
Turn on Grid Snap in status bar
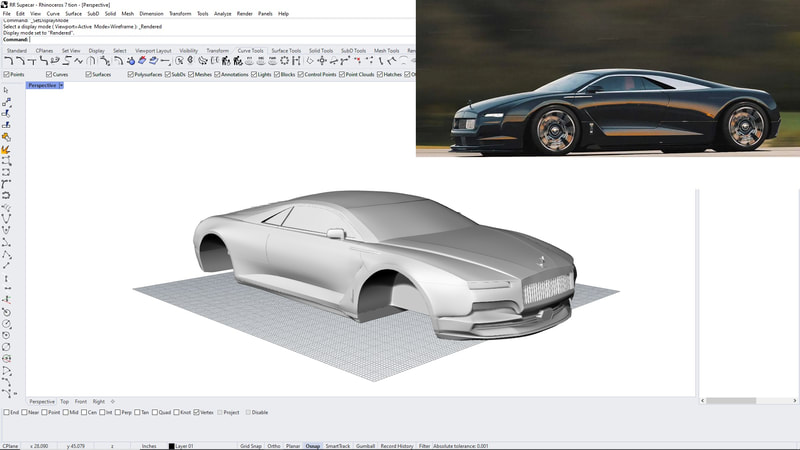pos(251,446)
